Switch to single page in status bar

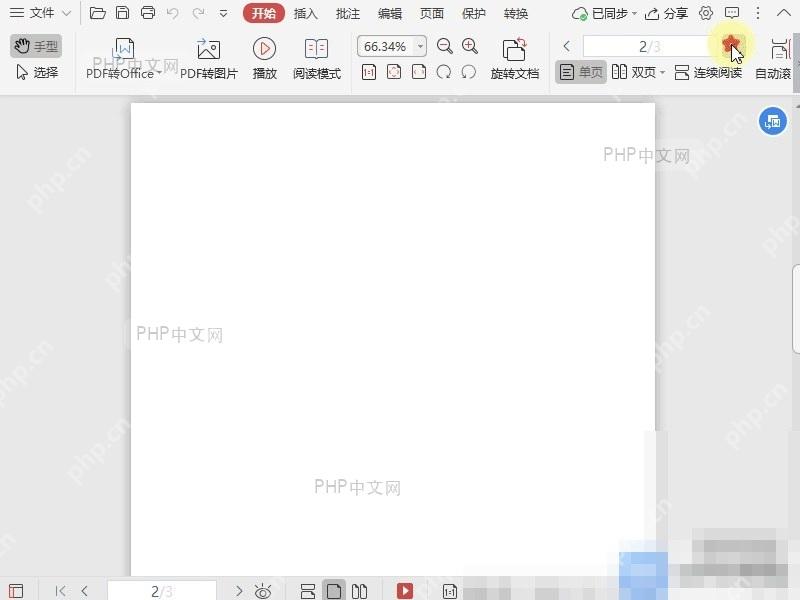coord(334,591)
